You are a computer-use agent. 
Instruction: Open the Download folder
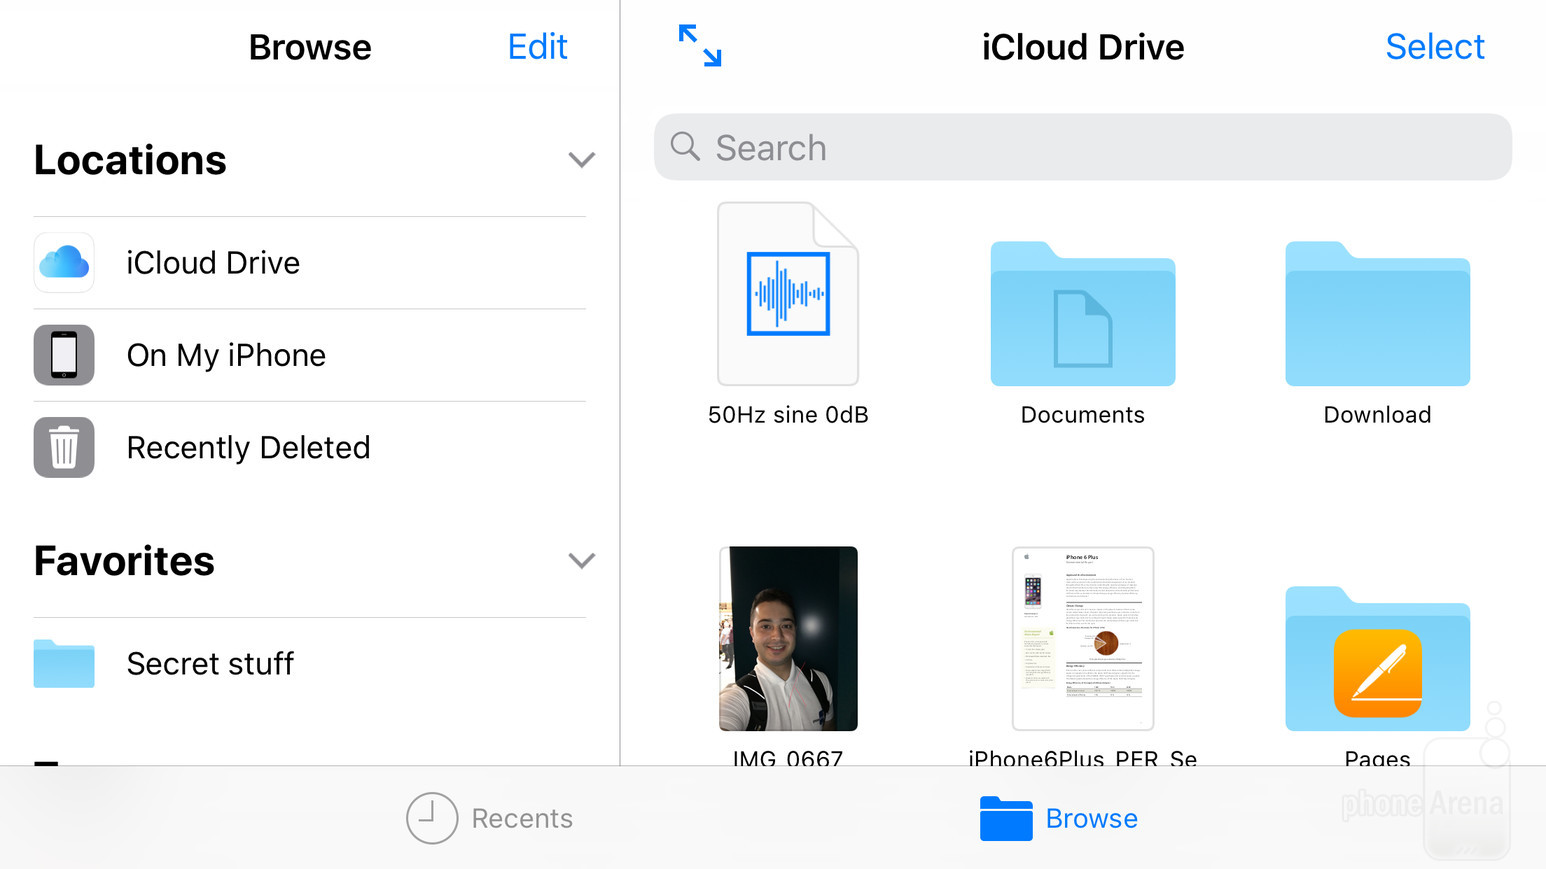click(1377, 315)
